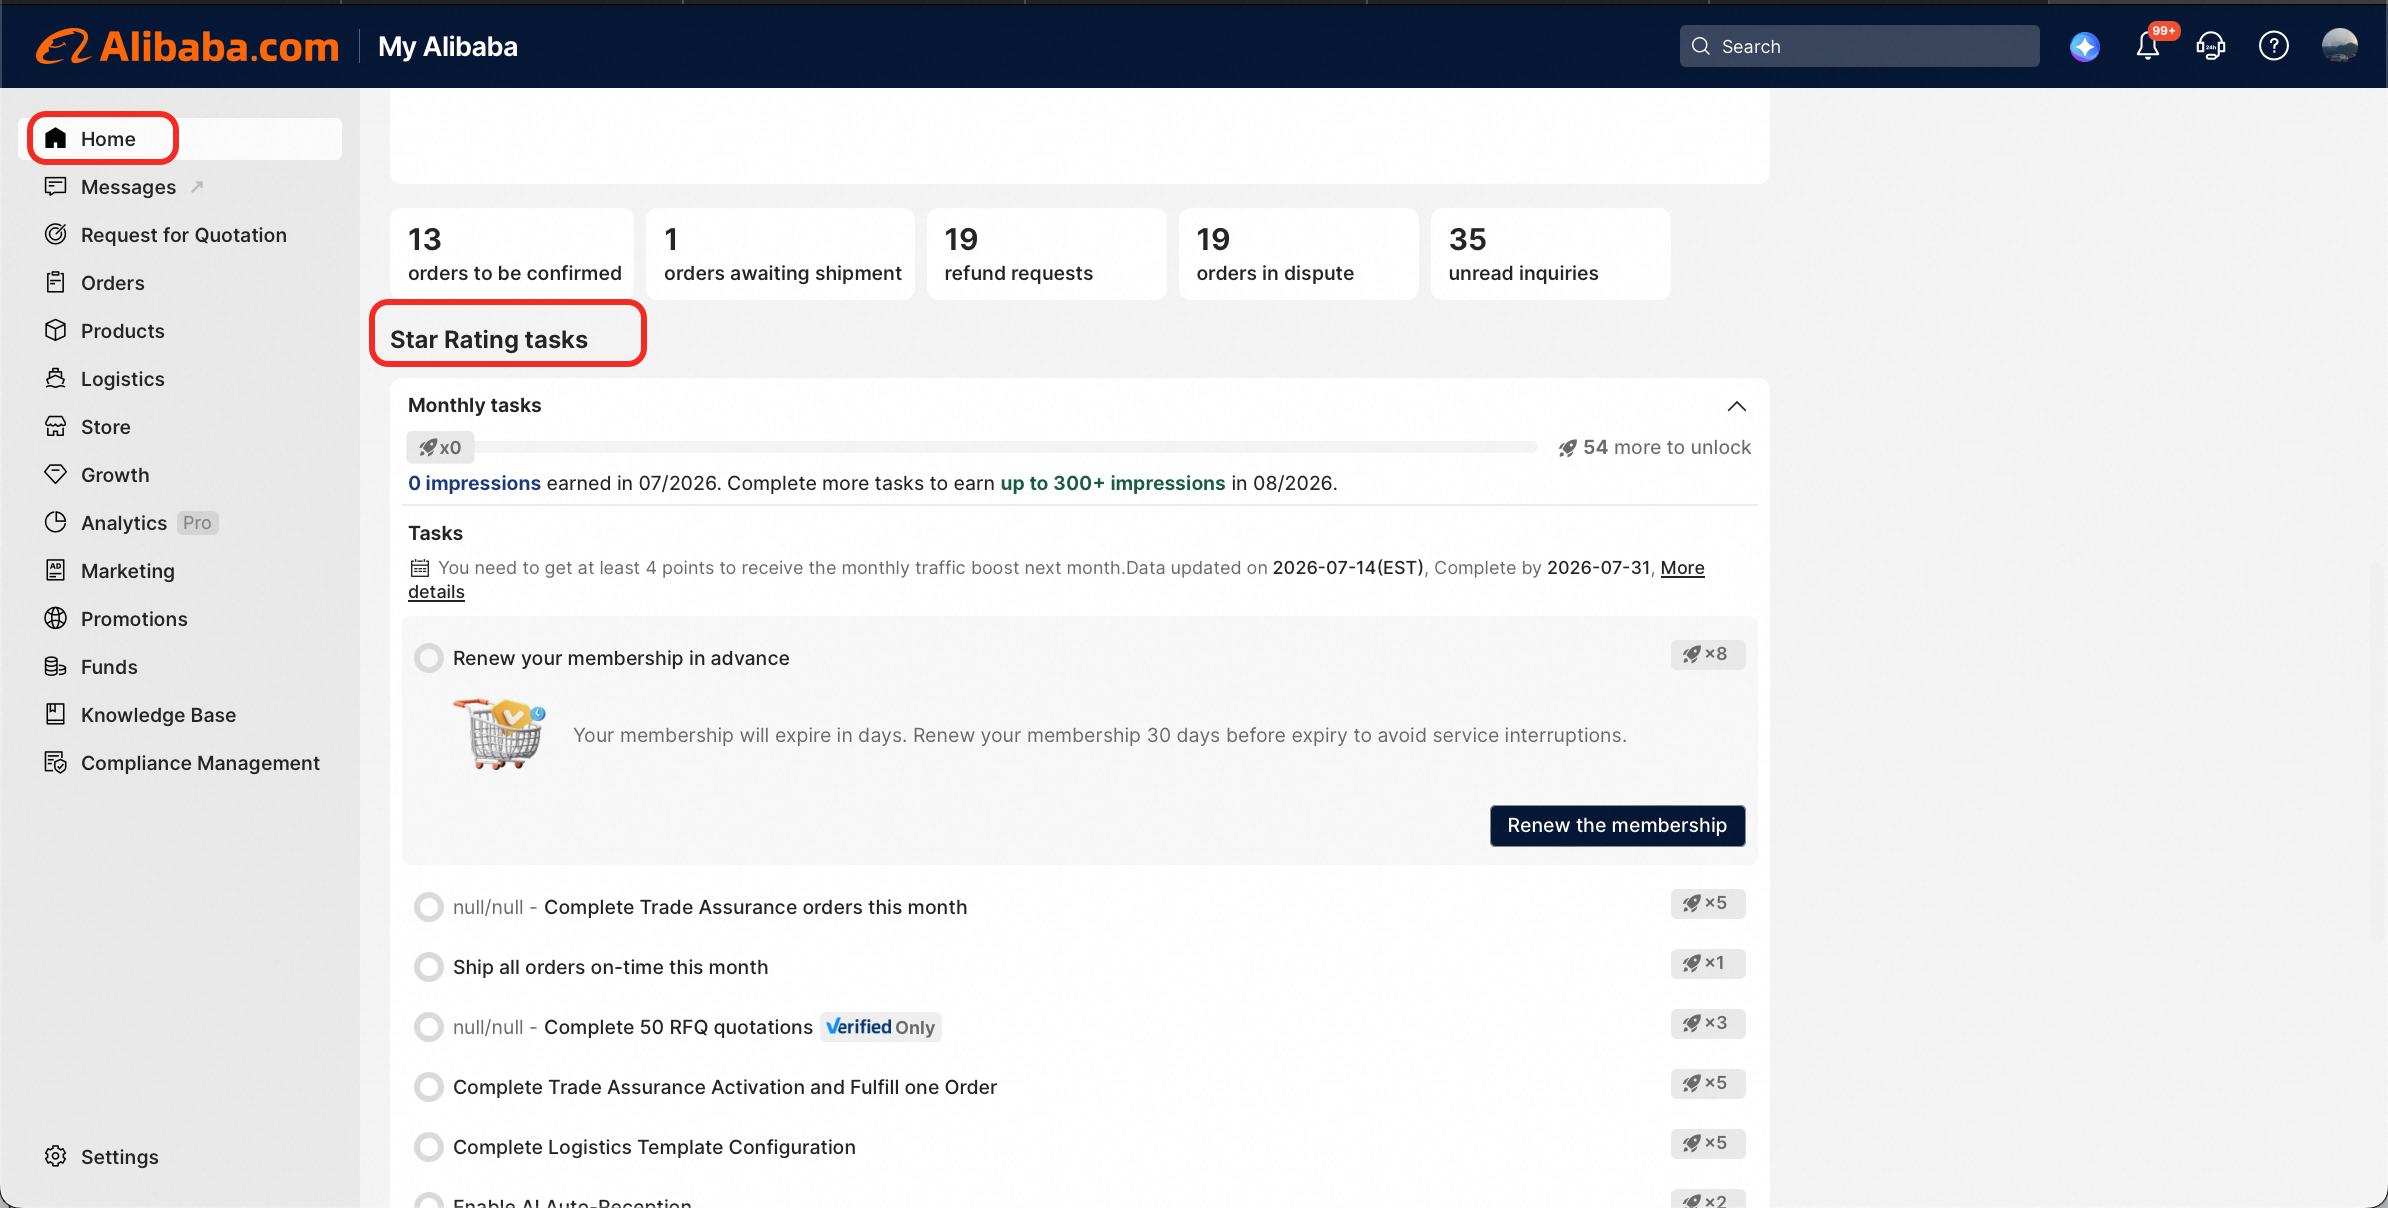Click the Growth diamond icon
2388x1208 pixels.
pyautogui.click(x=56, y=475)
